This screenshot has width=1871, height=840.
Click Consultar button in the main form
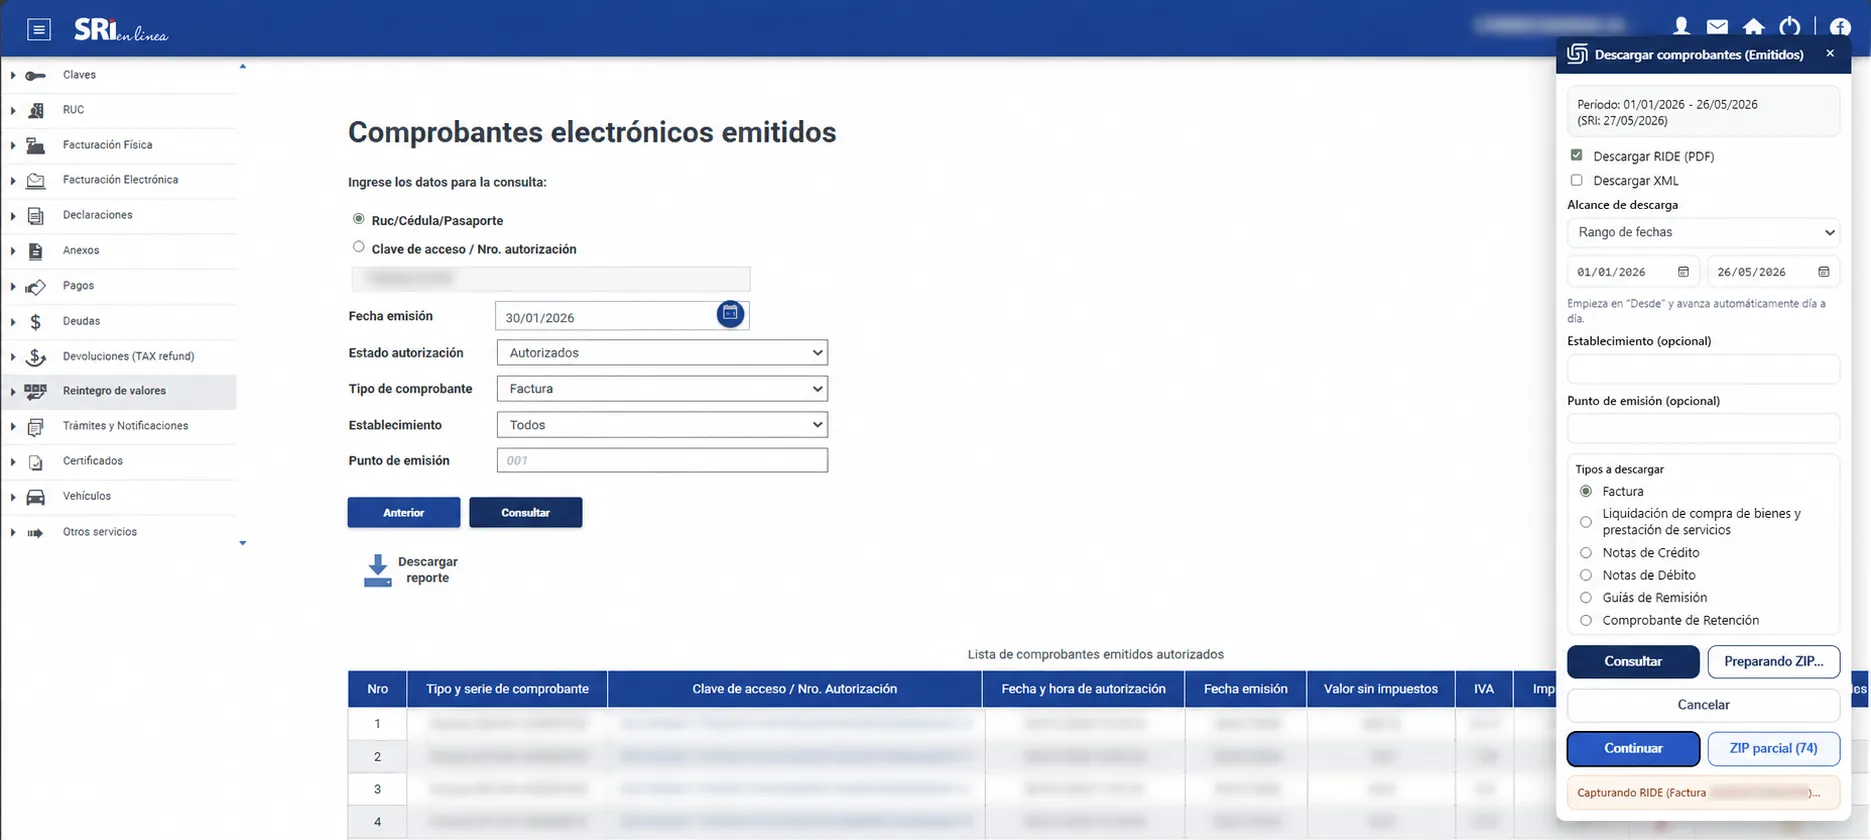coord(526,512)
